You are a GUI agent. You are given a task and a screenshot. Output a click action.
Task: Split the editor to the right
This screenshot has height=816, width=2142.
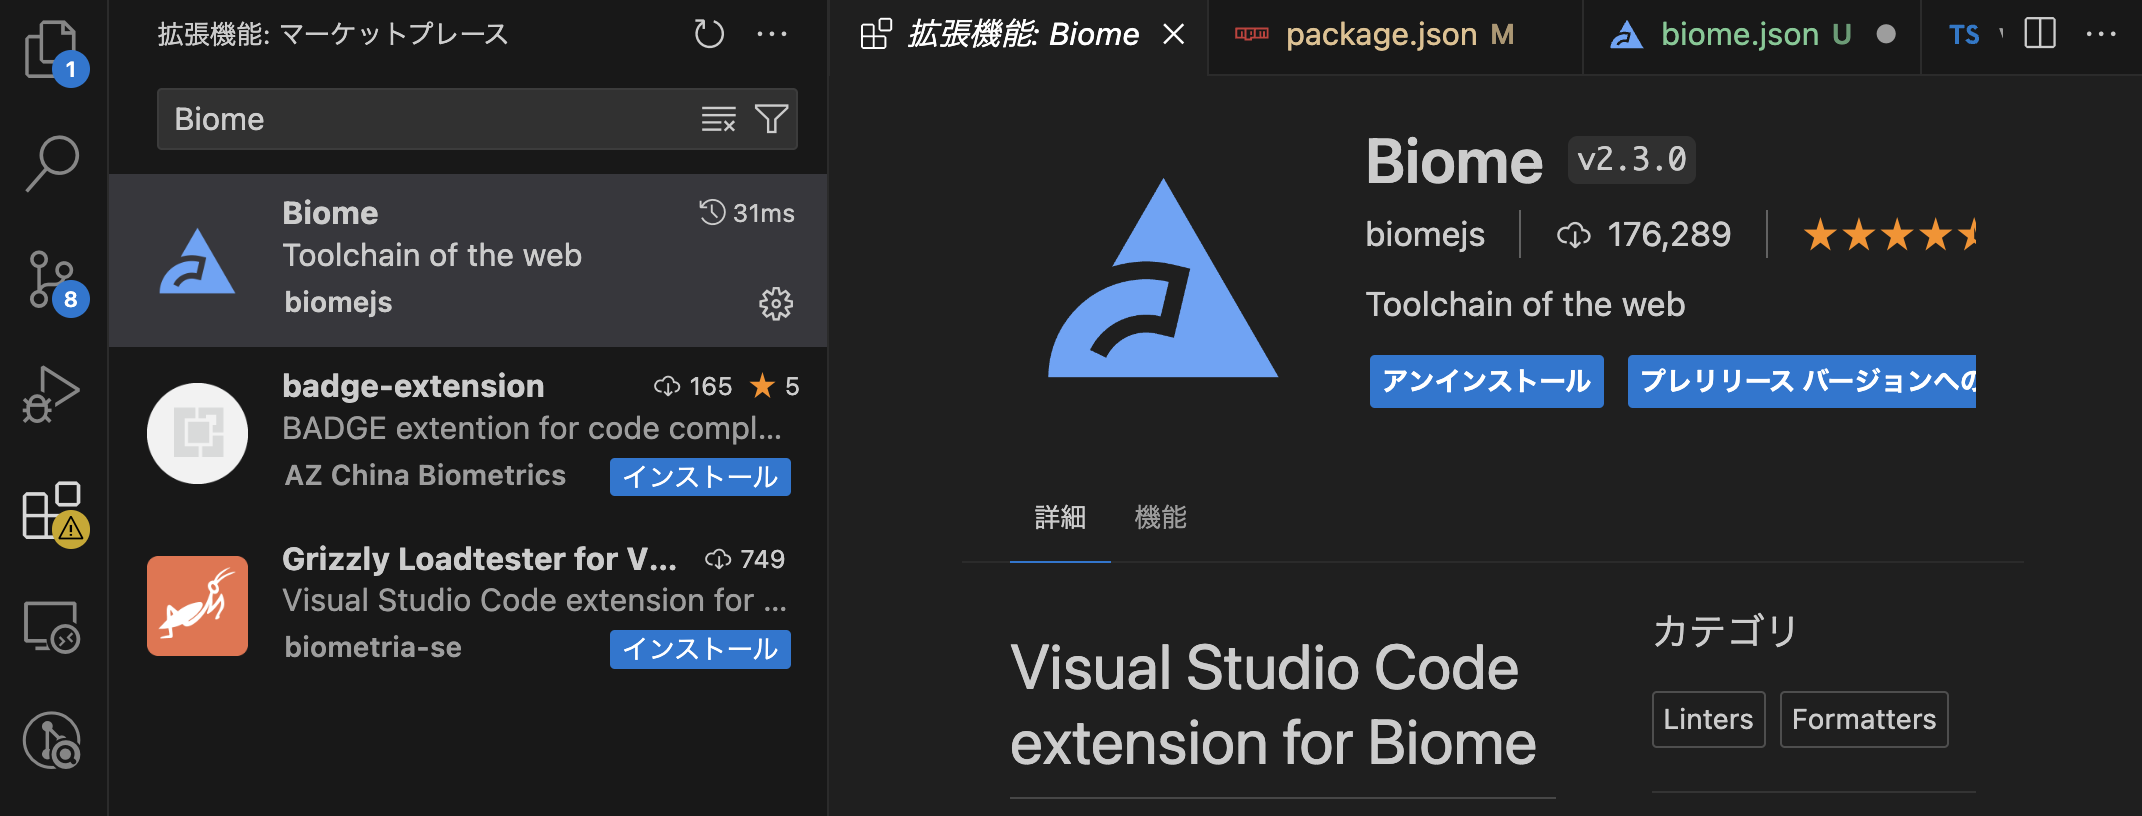click(x=2040, y=34)
